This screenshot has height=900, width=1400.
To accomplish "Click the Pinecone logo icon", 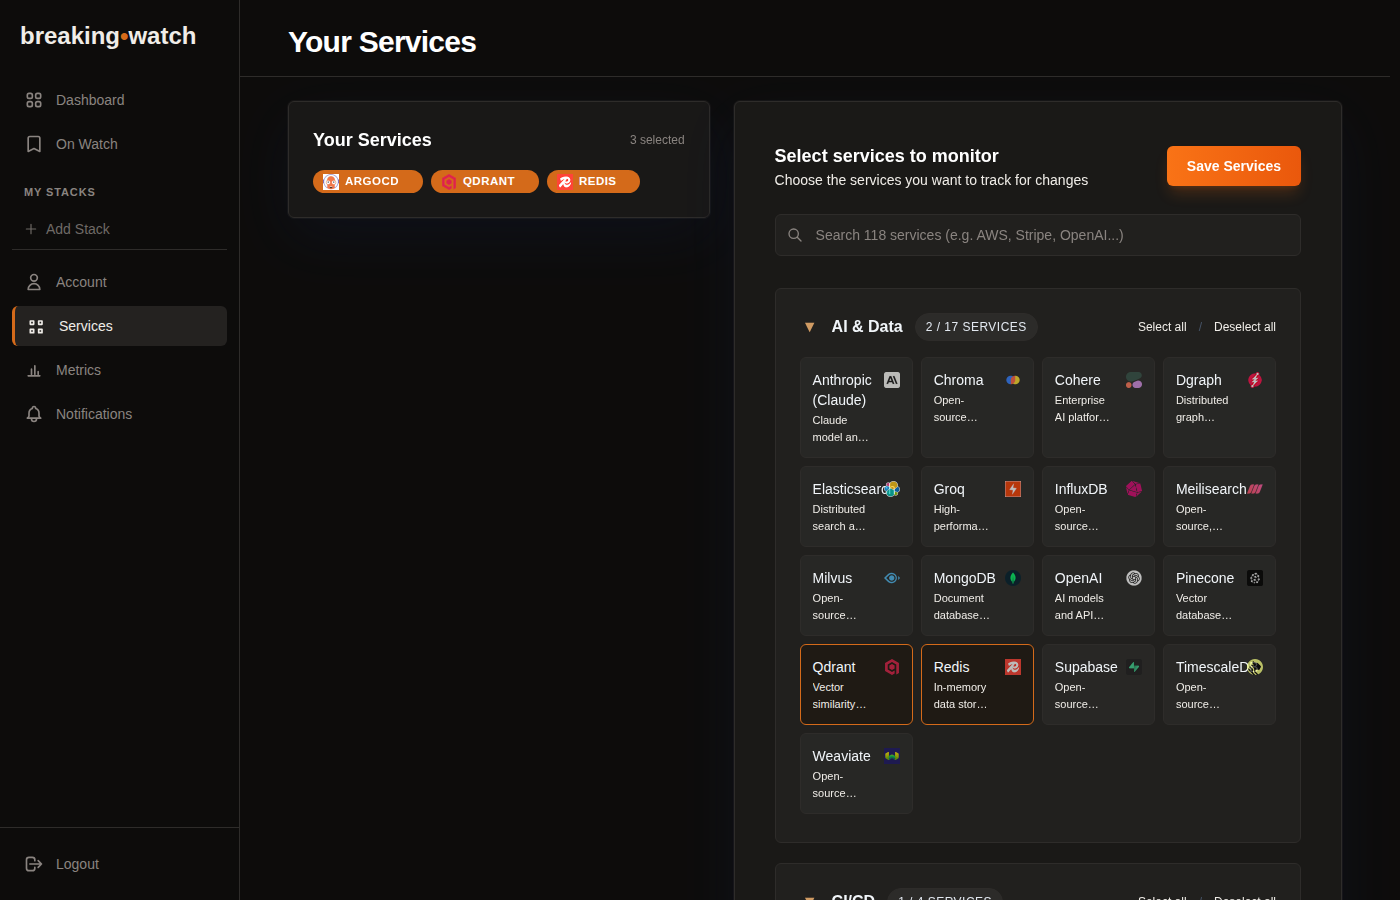I will point(1255,578).
